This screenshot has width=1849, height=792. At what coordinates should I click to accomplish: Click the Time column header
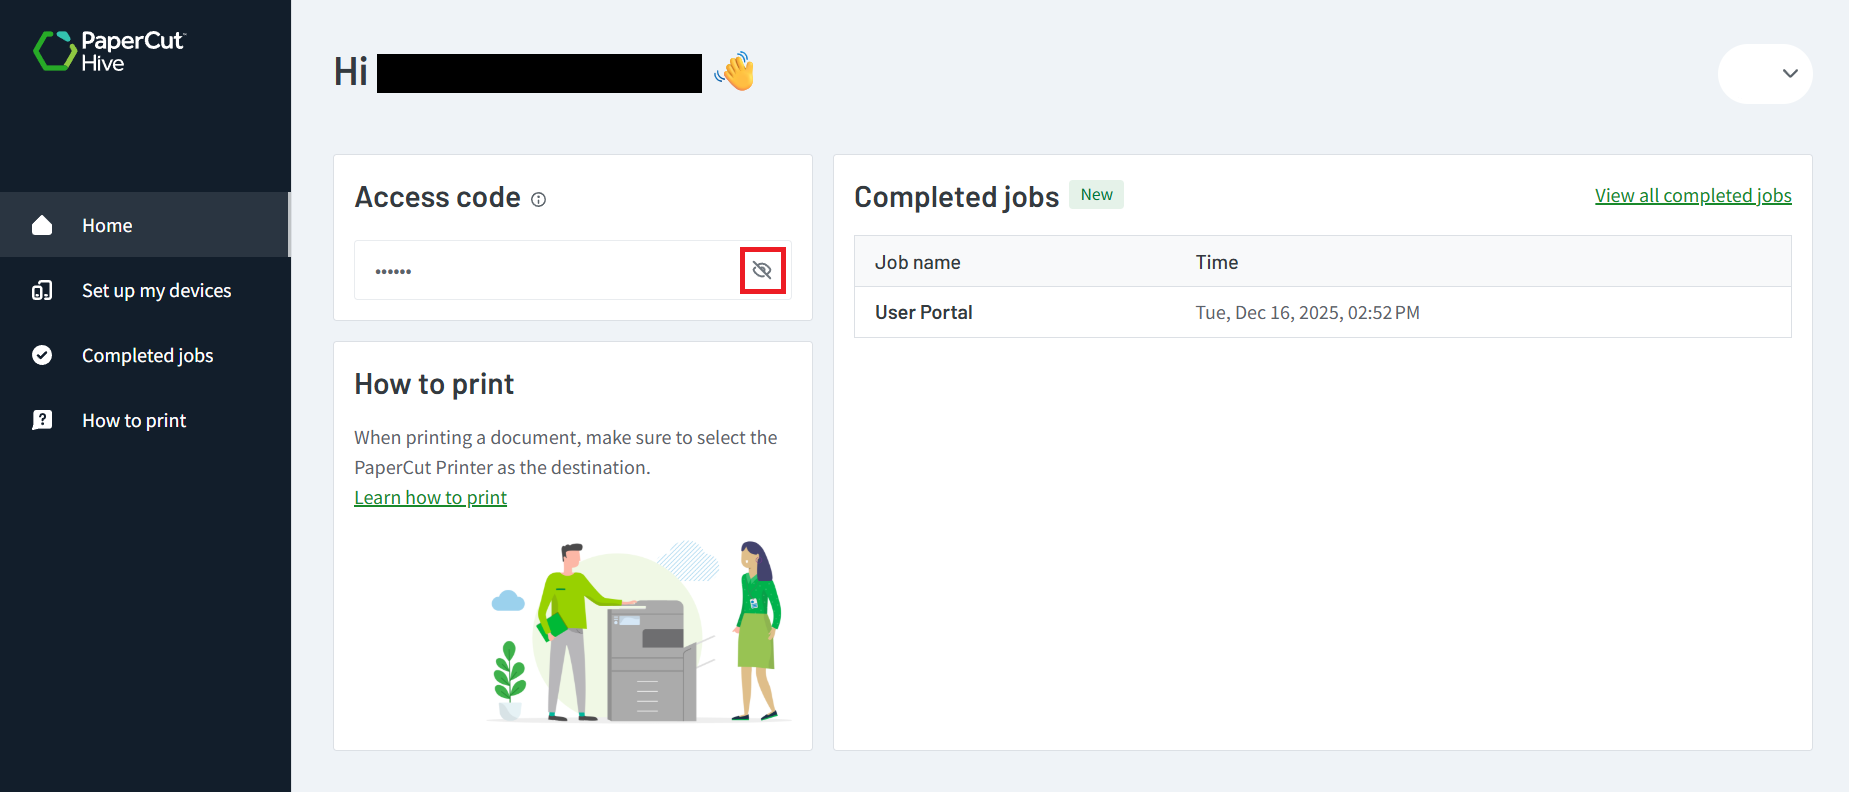[x=1216, y=263]
